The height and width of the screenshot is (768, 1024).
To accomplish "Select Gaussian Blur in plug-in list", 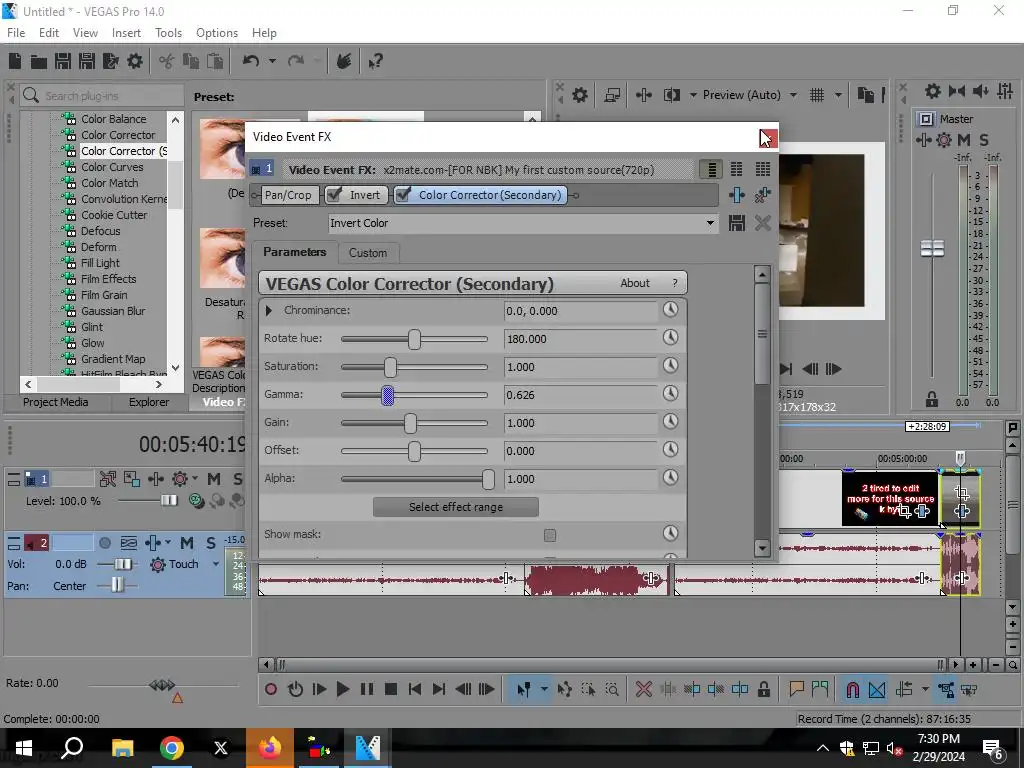I will tap(113, 311).
